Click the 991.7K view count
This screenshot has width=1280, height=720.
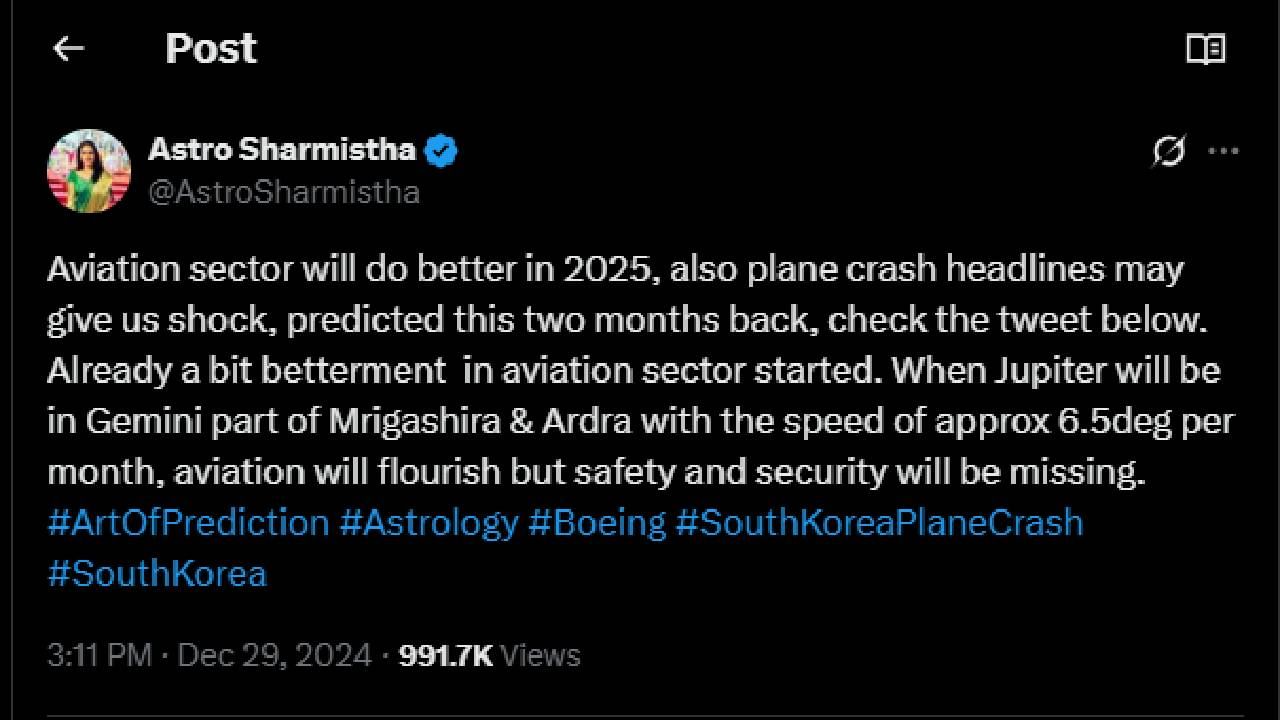pyautogui.click(x=446, y=655)
